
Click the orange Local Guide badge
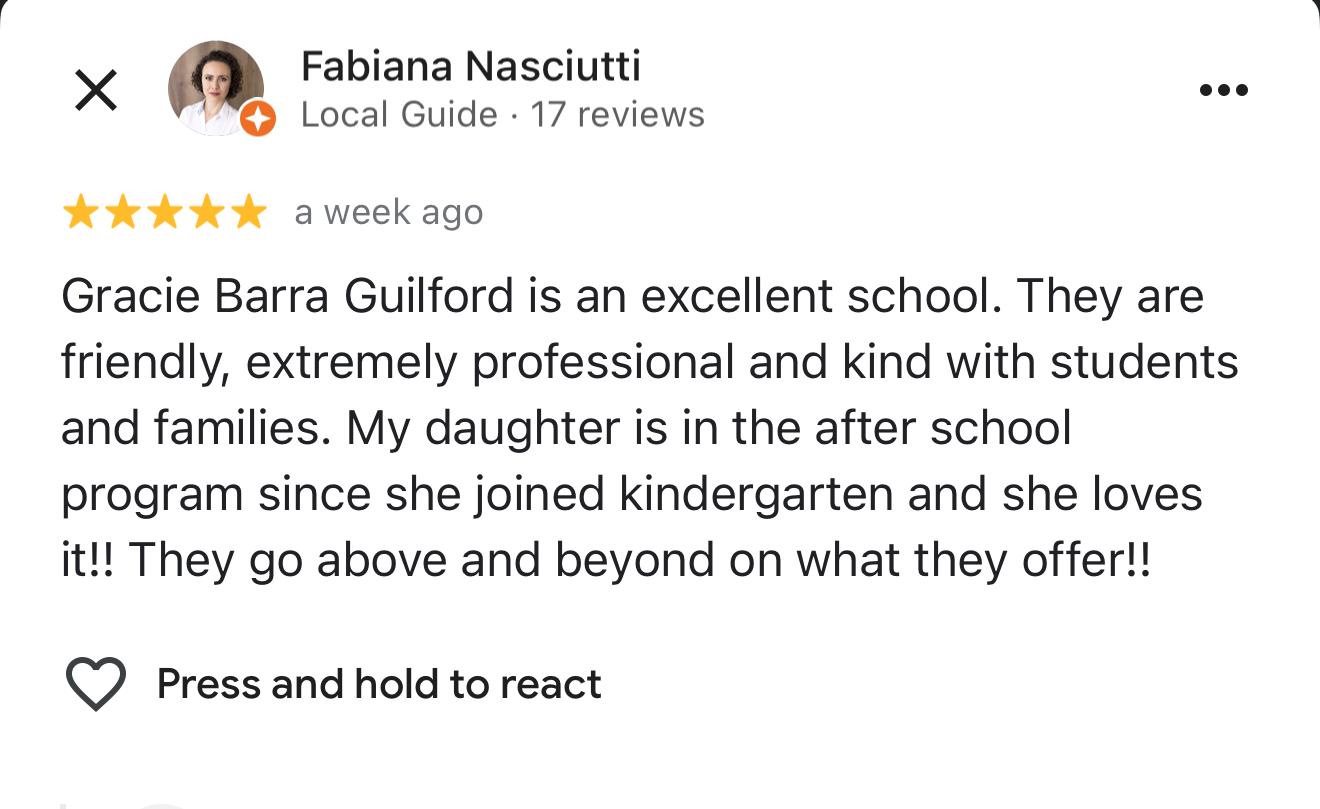[x=259, y=118]
